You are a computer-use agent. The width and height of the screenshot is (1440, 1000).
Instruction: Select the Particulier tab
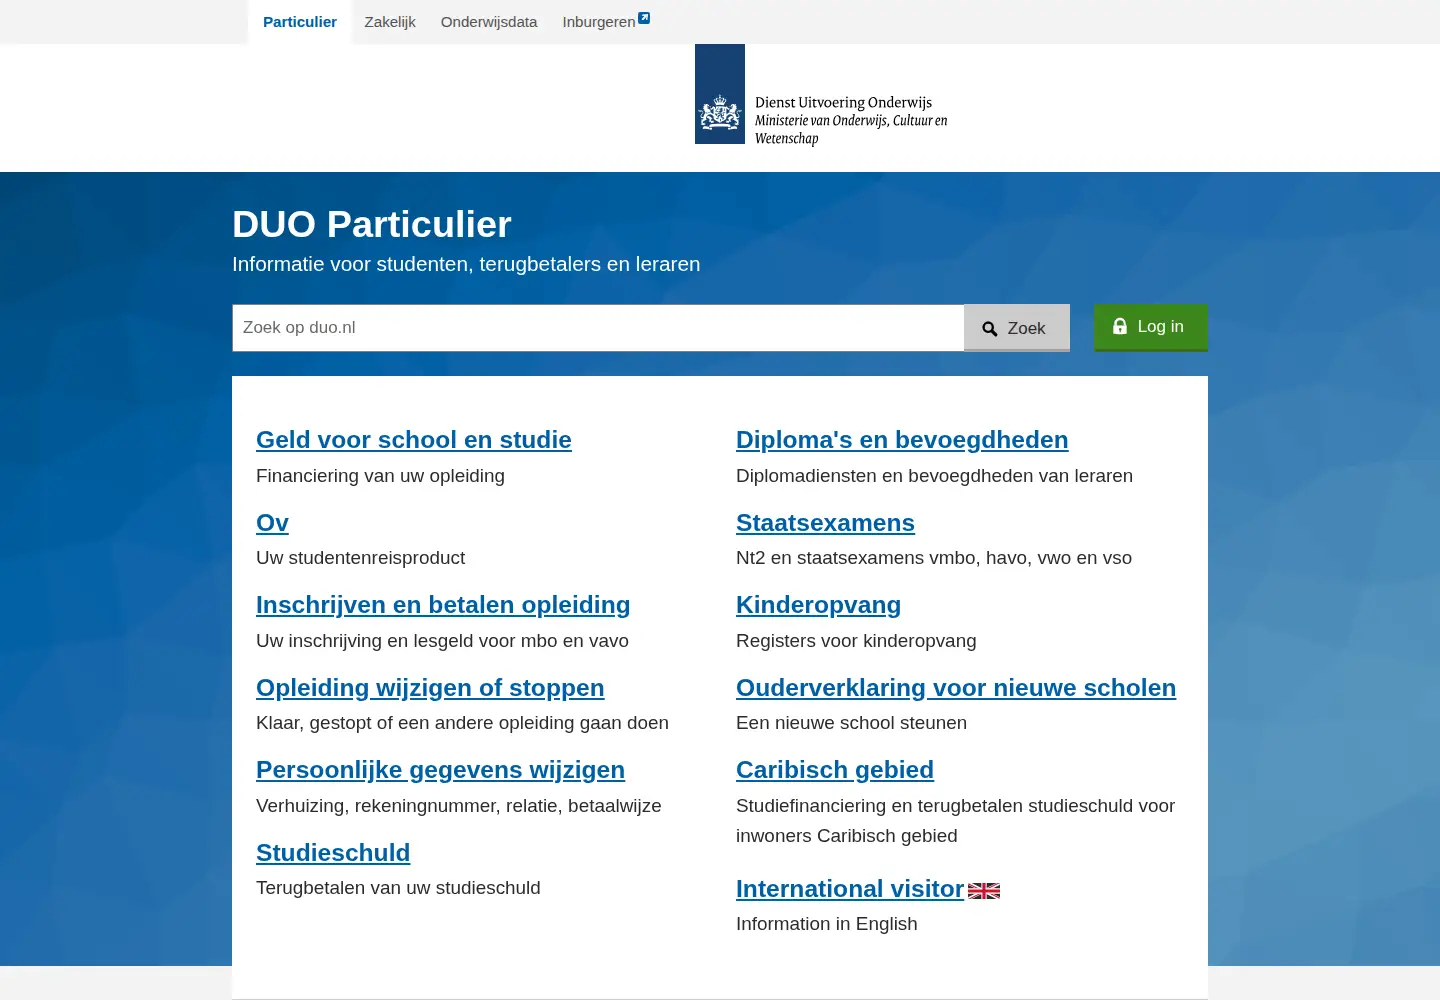coord(300,22)
